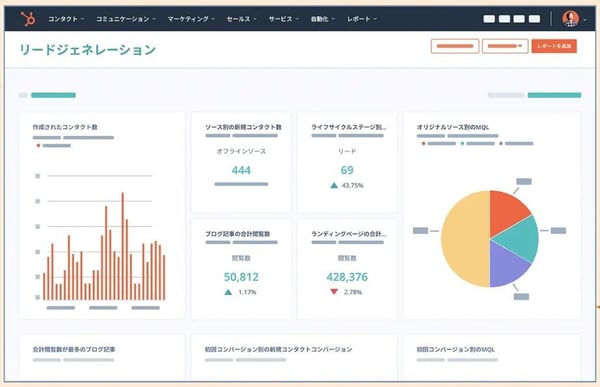Open the コンタクト menu
The height and width of the screenshot is (387, 600).
pyautogui.click(x=66, y=19)
